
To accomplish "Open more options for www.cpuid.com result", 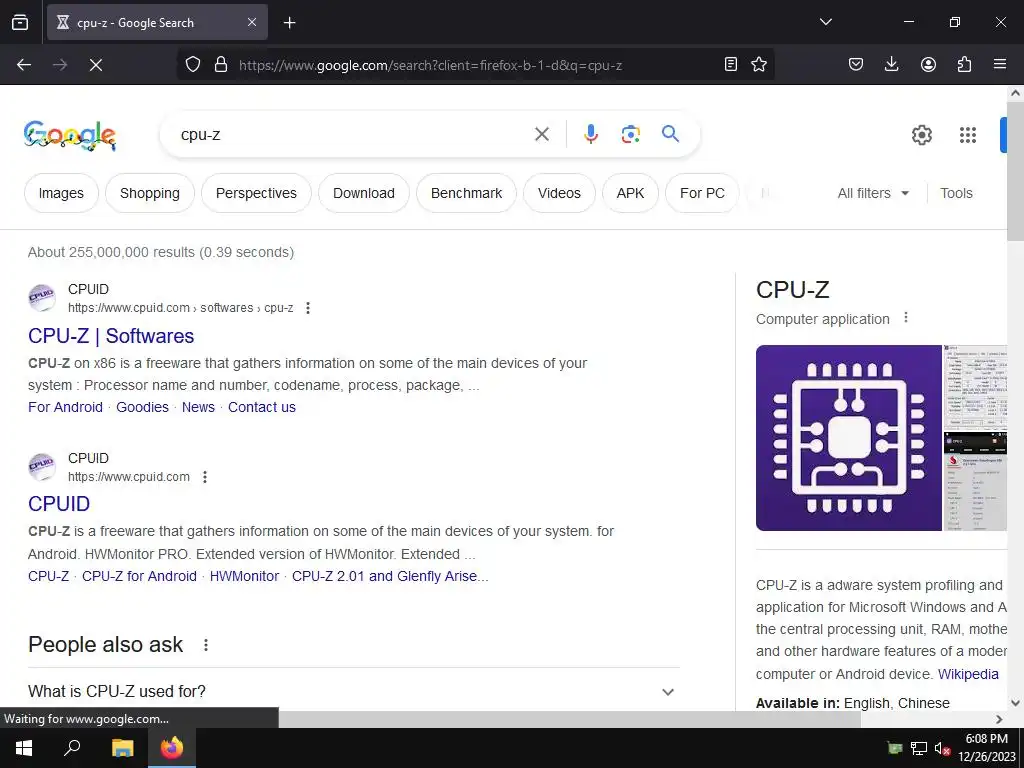I will (205, 477).
